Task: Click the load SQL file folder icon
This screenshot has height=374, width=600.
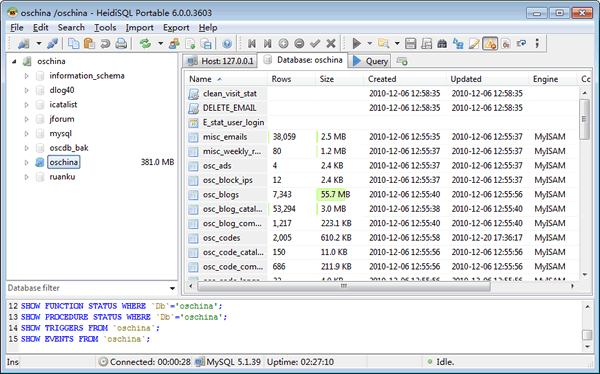Action: point(383,44)
